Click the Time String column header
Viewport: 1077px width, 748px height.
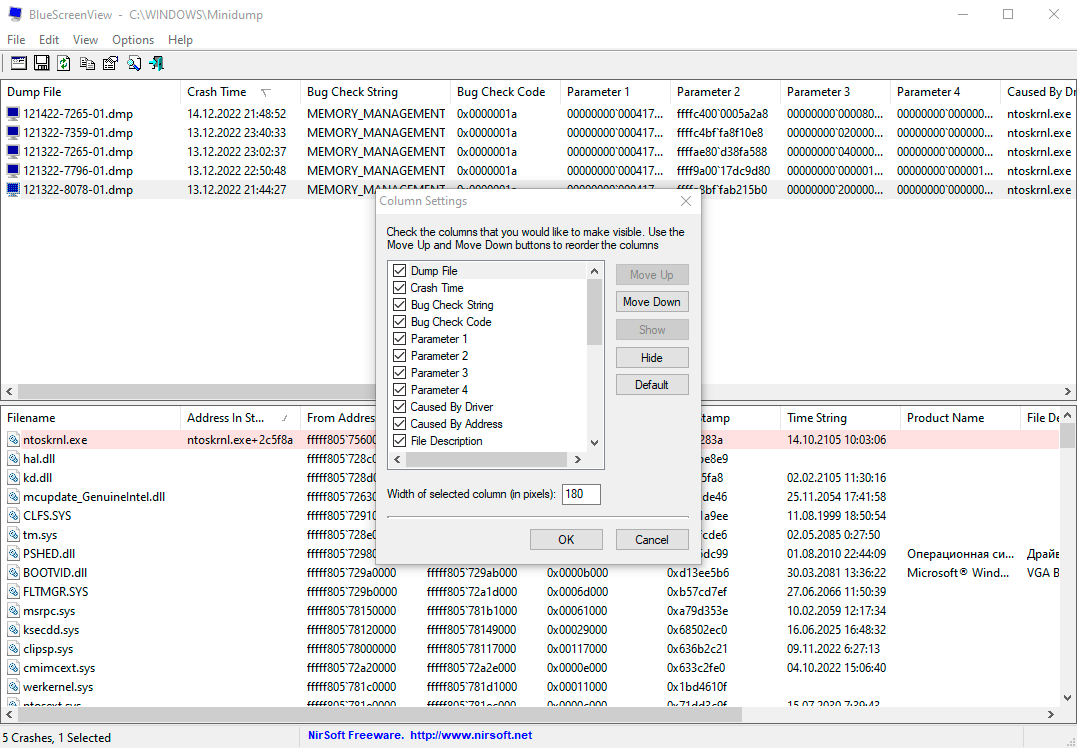[x=840, y=418]
